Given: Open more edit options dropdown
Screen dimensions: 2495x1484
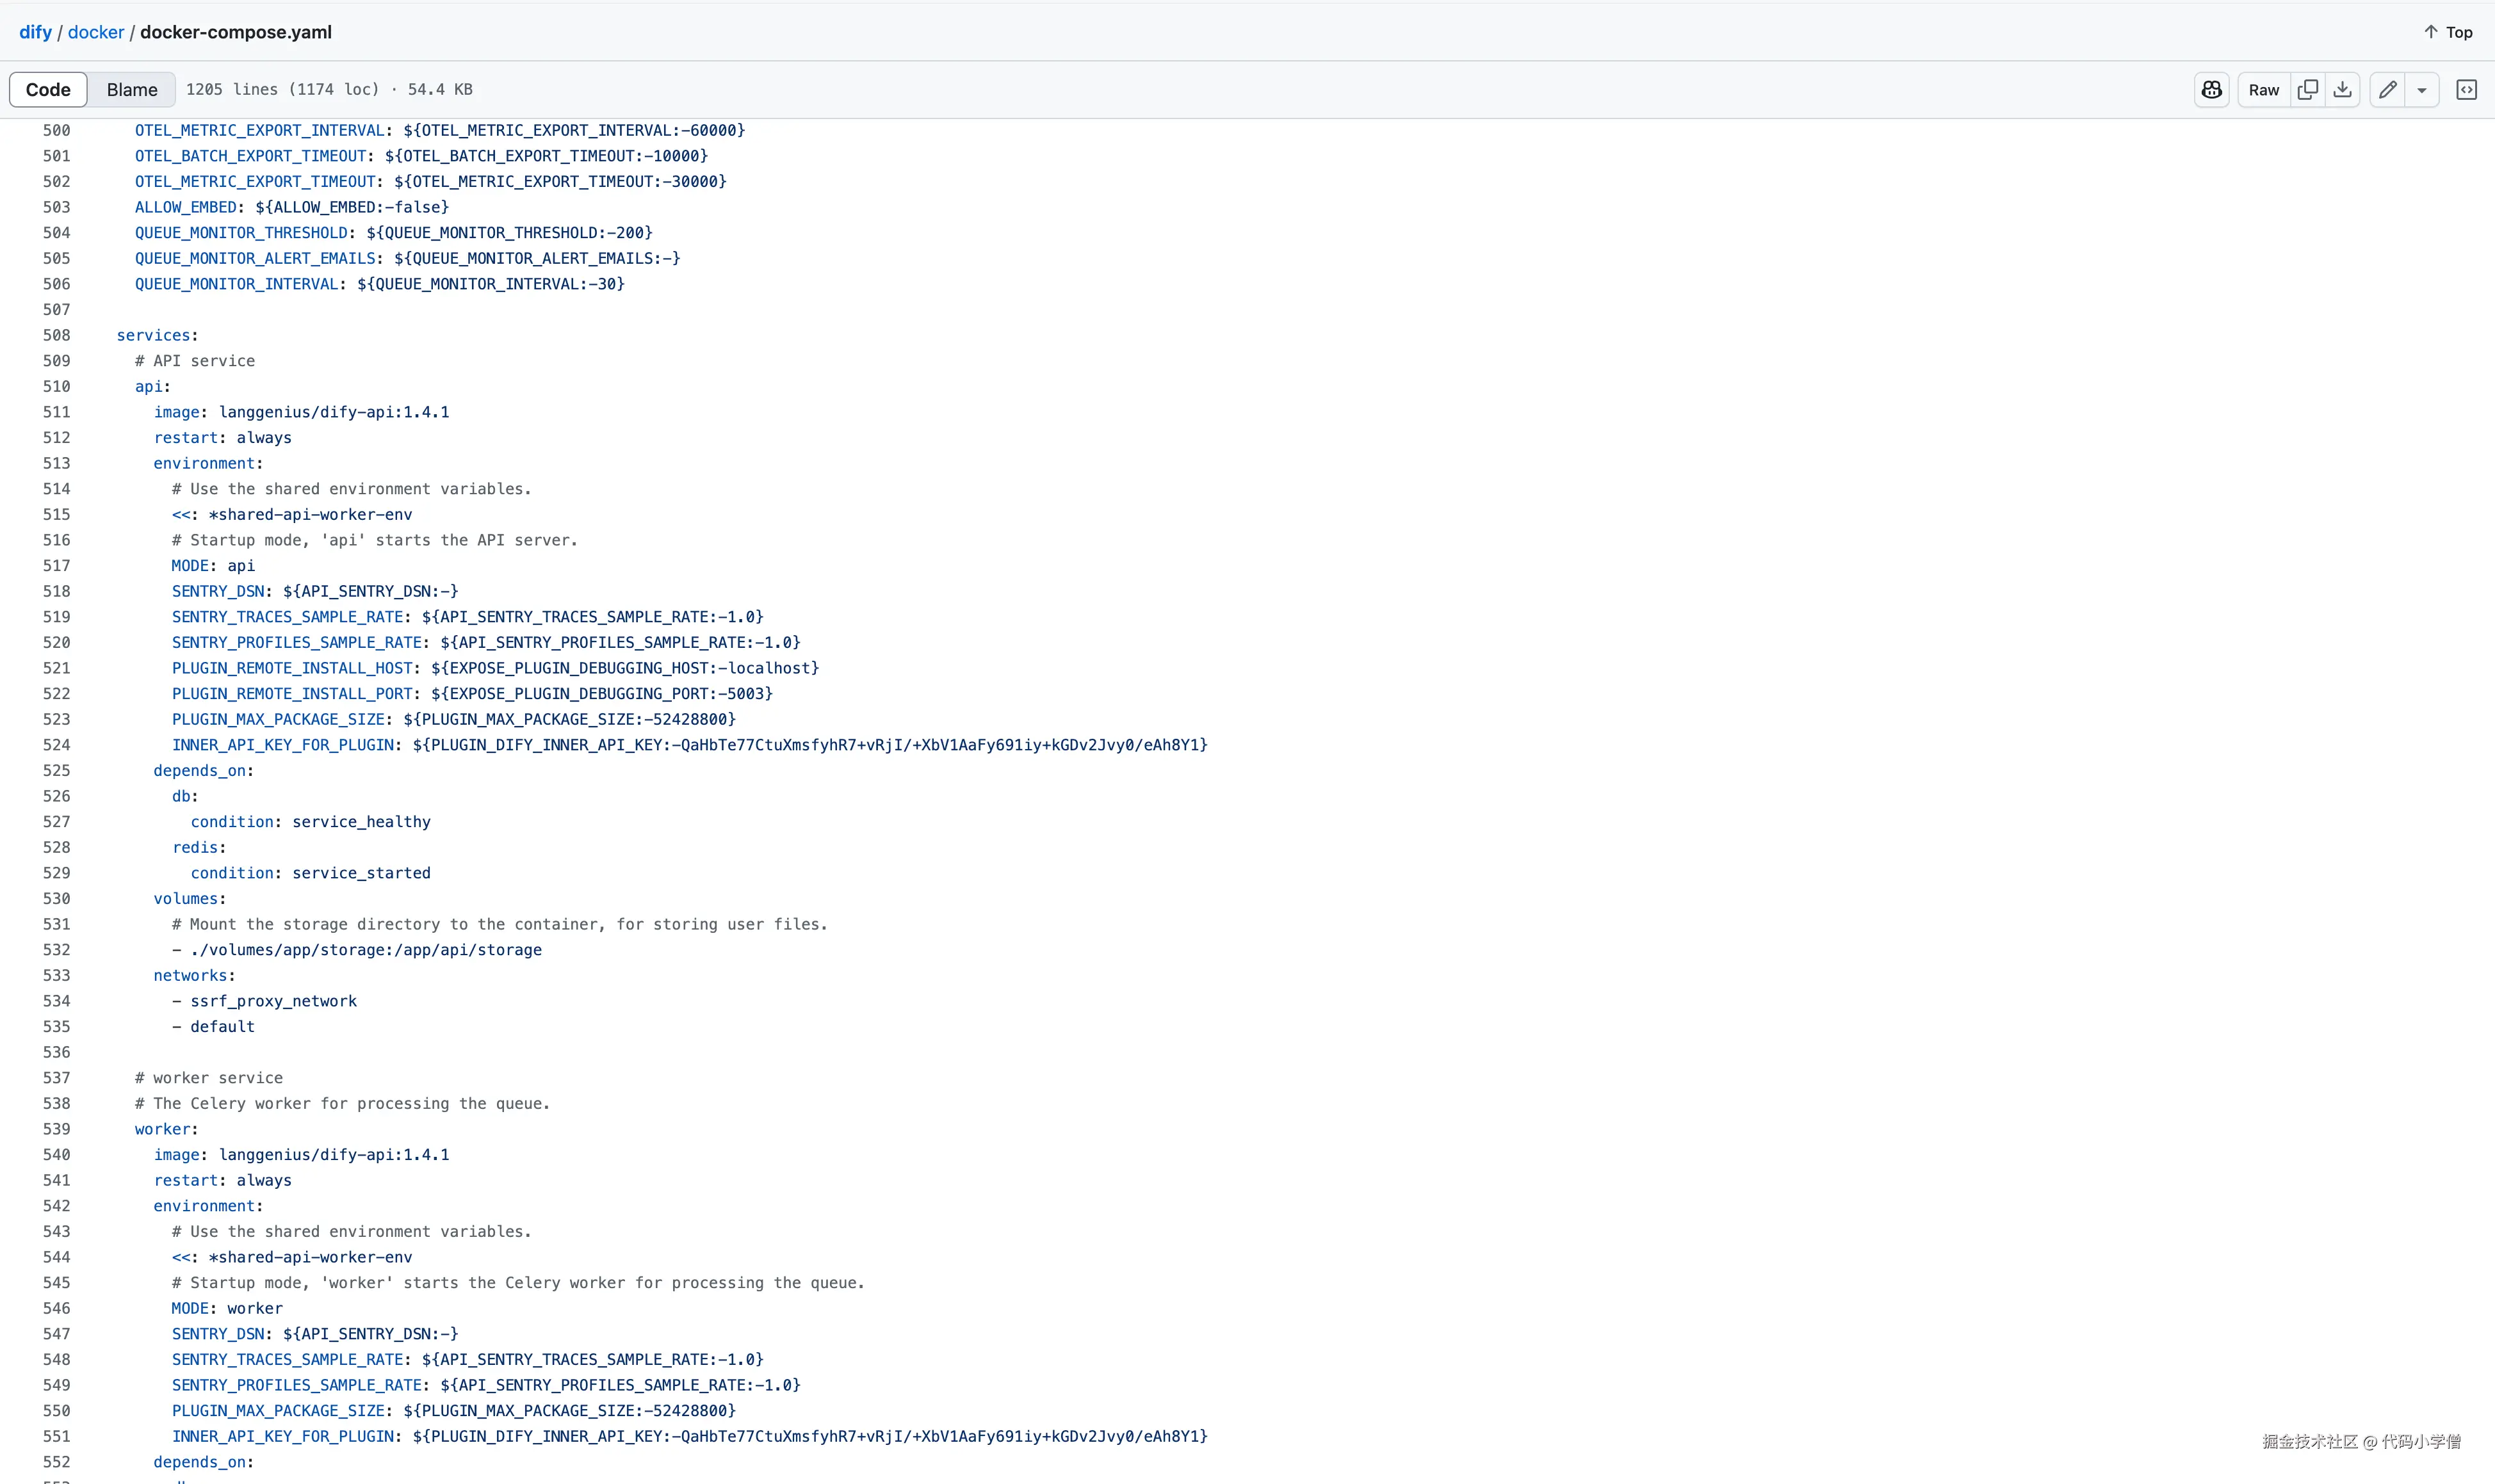Looking at the screenshot, I should coord(2422,90).
